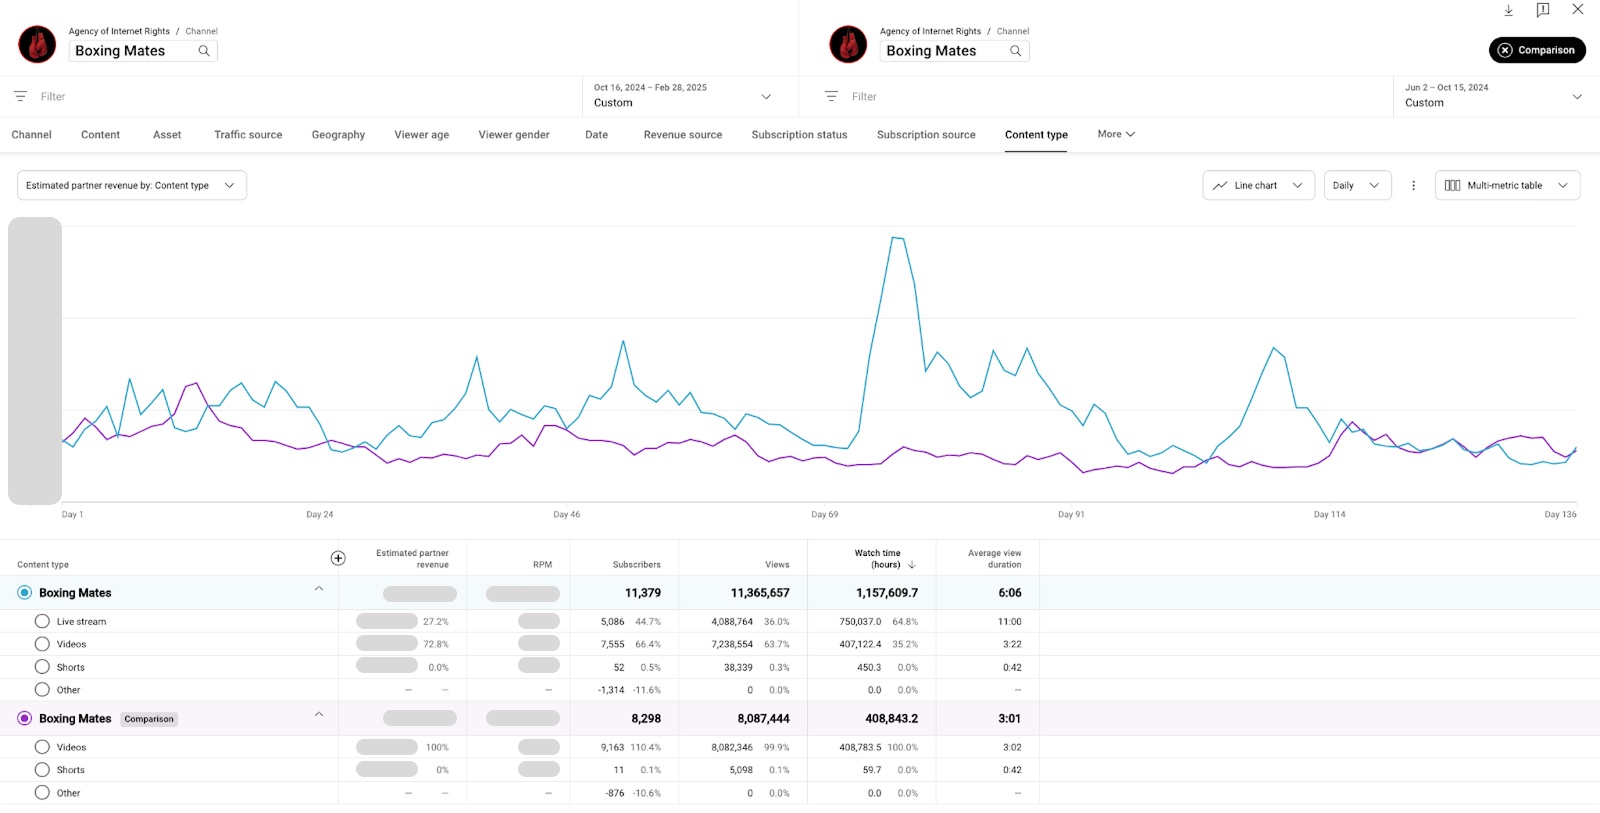This screenshot has width=1600, height=813.
Task: Open the Multi-metric table dropdown
Action: pos(1507,185)
